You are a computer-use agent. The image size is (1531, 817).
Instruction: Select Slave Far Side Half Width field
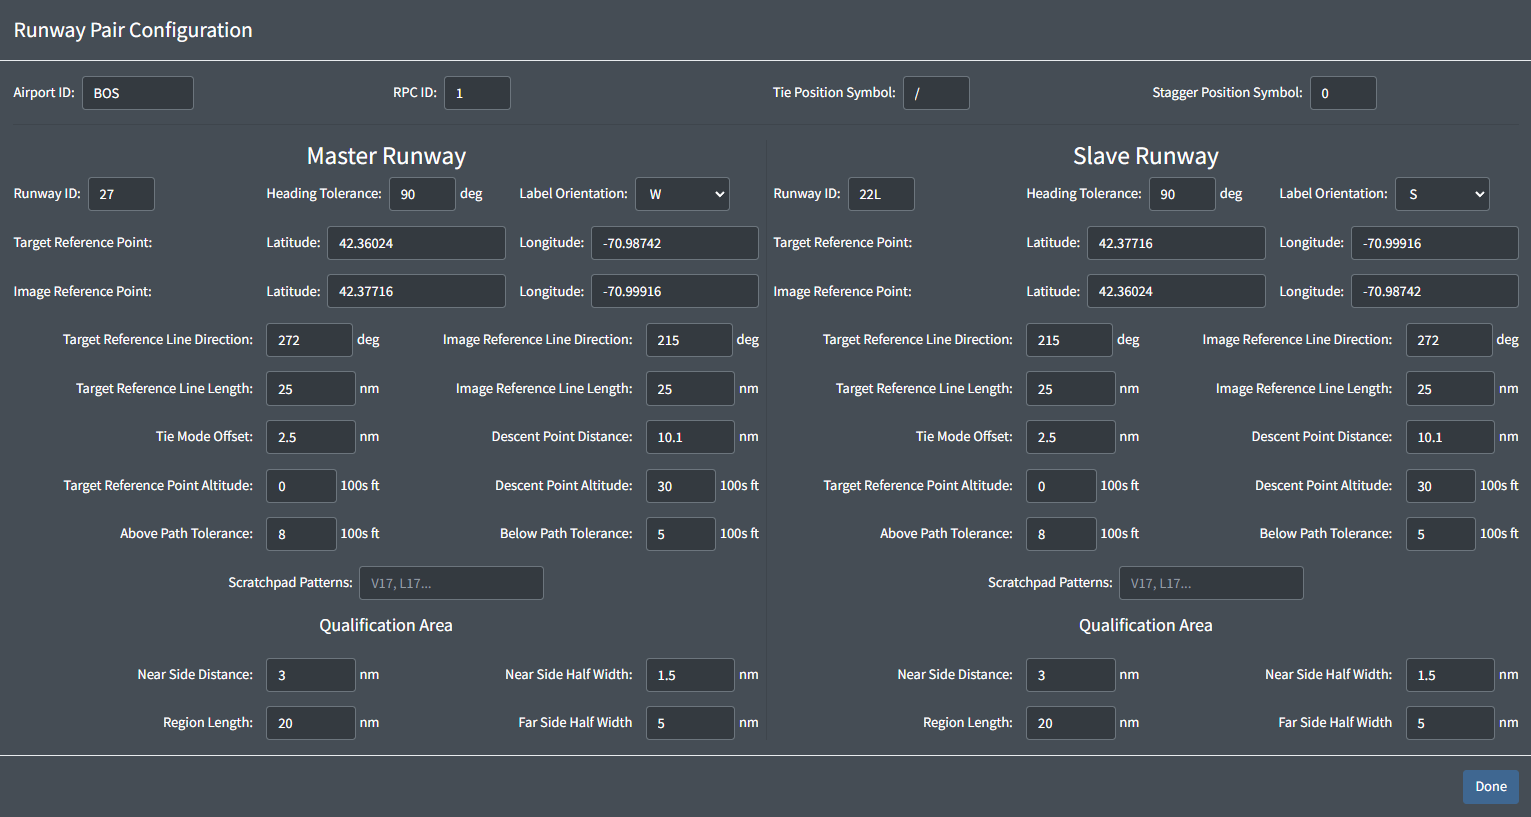point(1450,723)
